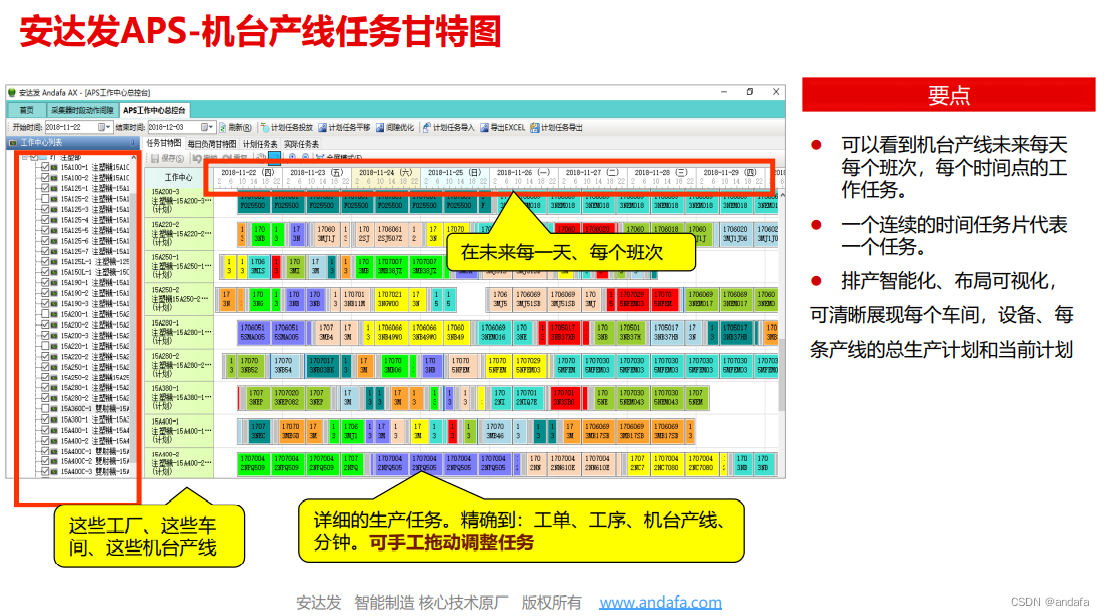Screen dimensions: 1104x616
Task: Click the 计划任务投放 release-tasks toolbar icon
Action: click(x=265, y=127)
